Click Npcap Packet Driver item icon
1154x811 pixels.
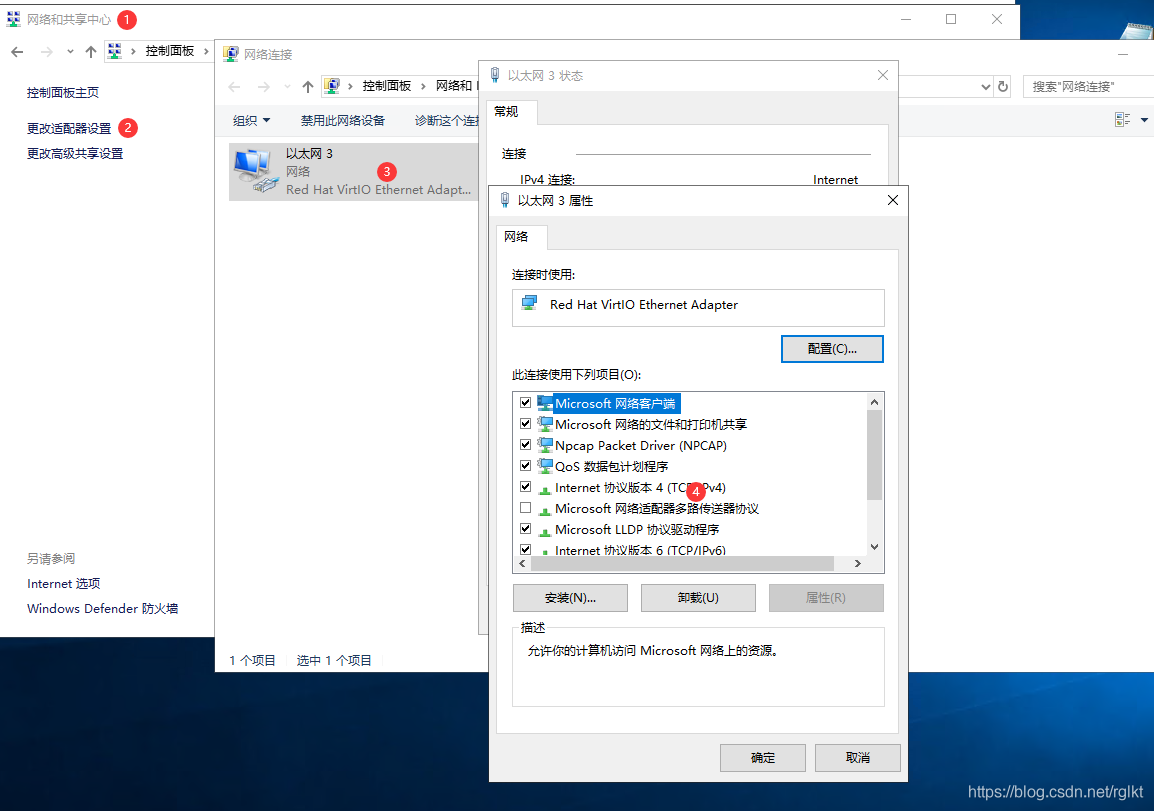(x=545, y=445)
